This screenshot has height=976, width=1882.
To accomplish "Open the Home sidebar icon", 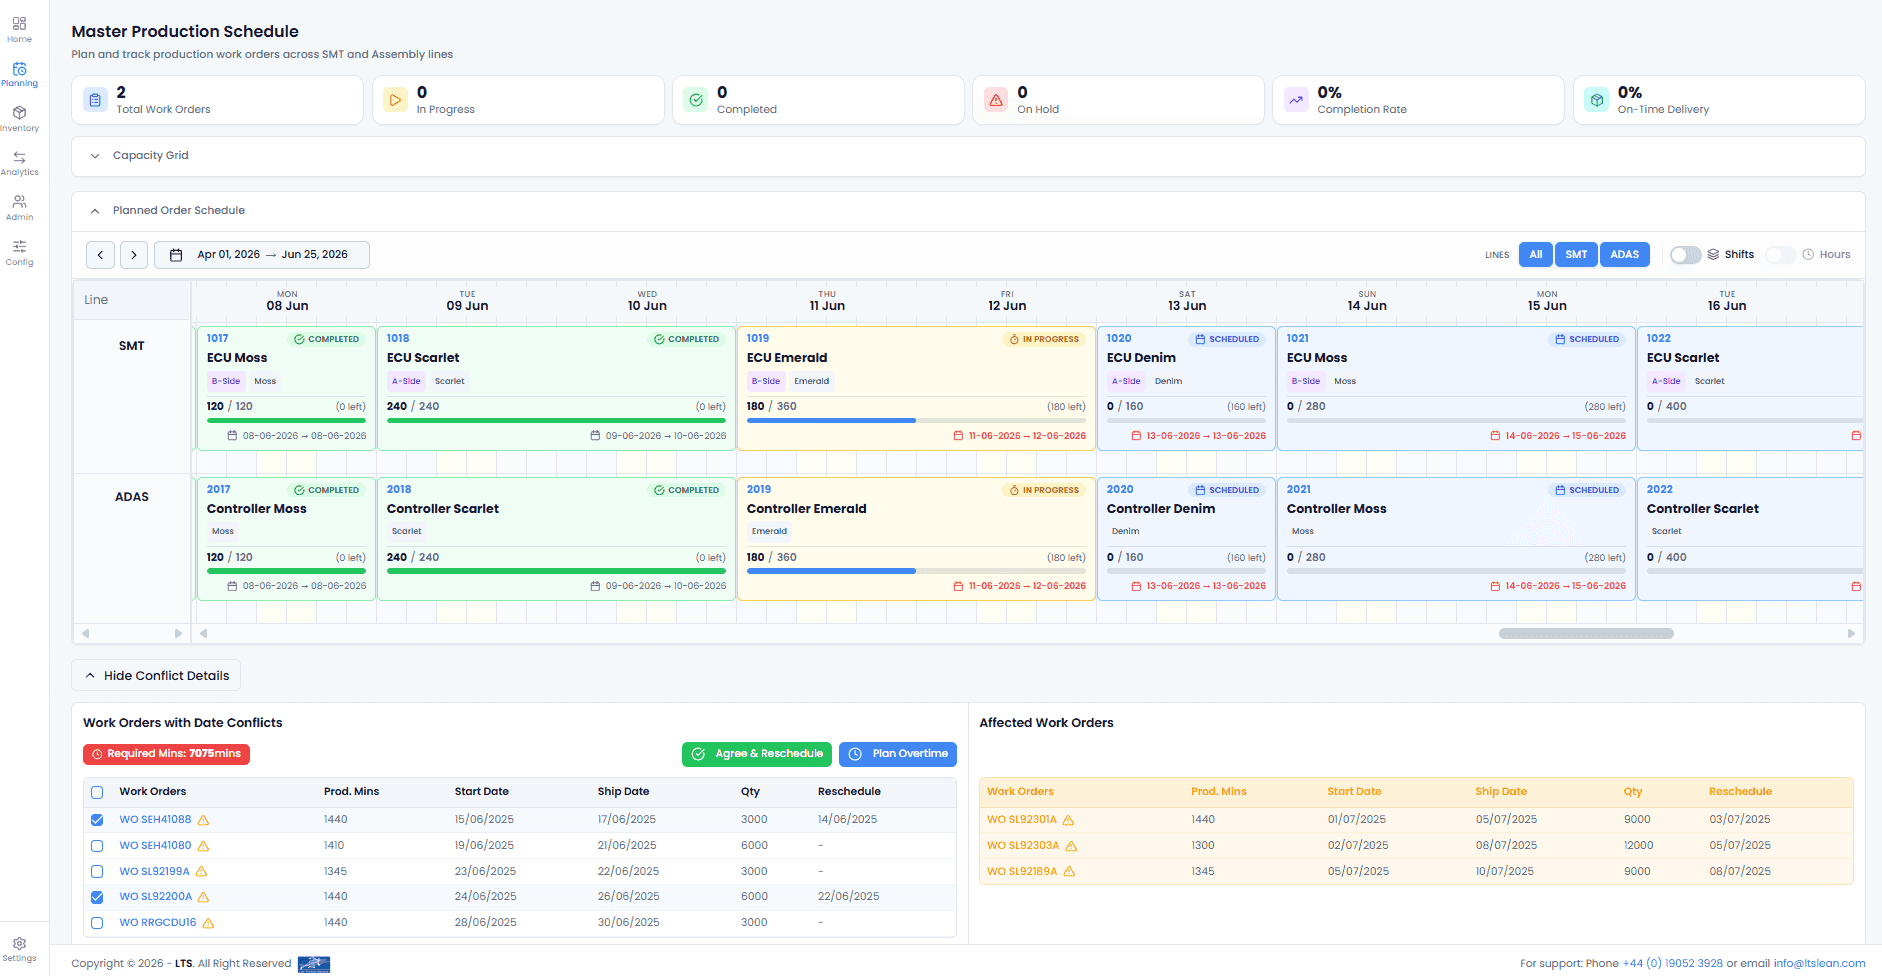I will click(19, 29).
